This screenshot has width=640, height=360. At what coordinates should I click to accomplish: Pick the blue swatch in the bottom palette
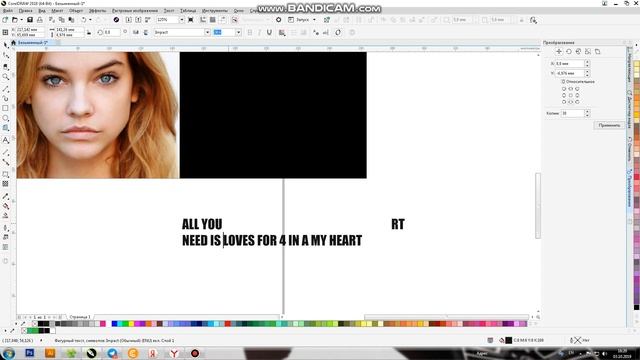click(115, 324)
